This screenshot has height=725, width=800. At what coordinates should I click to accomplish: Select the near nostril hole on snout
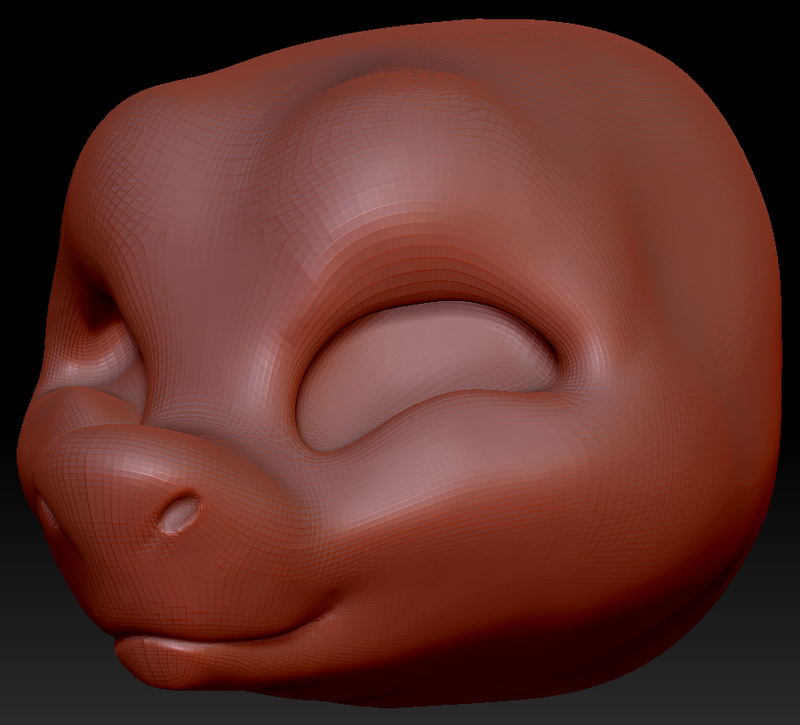click(180, 512)
